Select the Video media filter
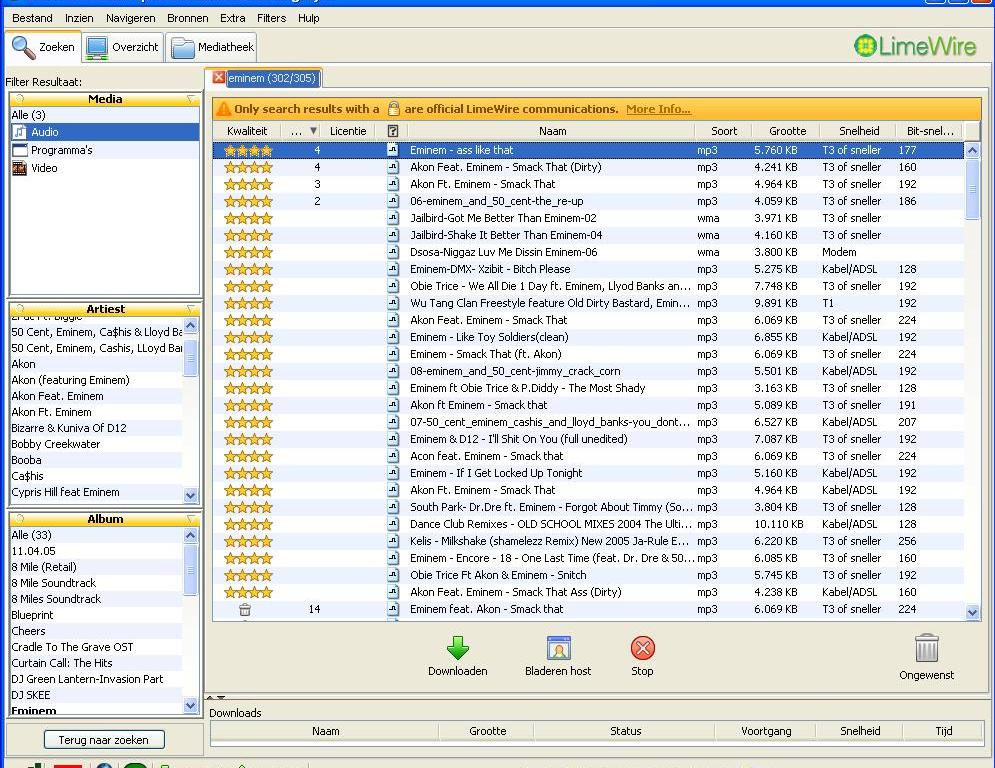Viewport: 995px width, 768px height. [x=44, y=168]
